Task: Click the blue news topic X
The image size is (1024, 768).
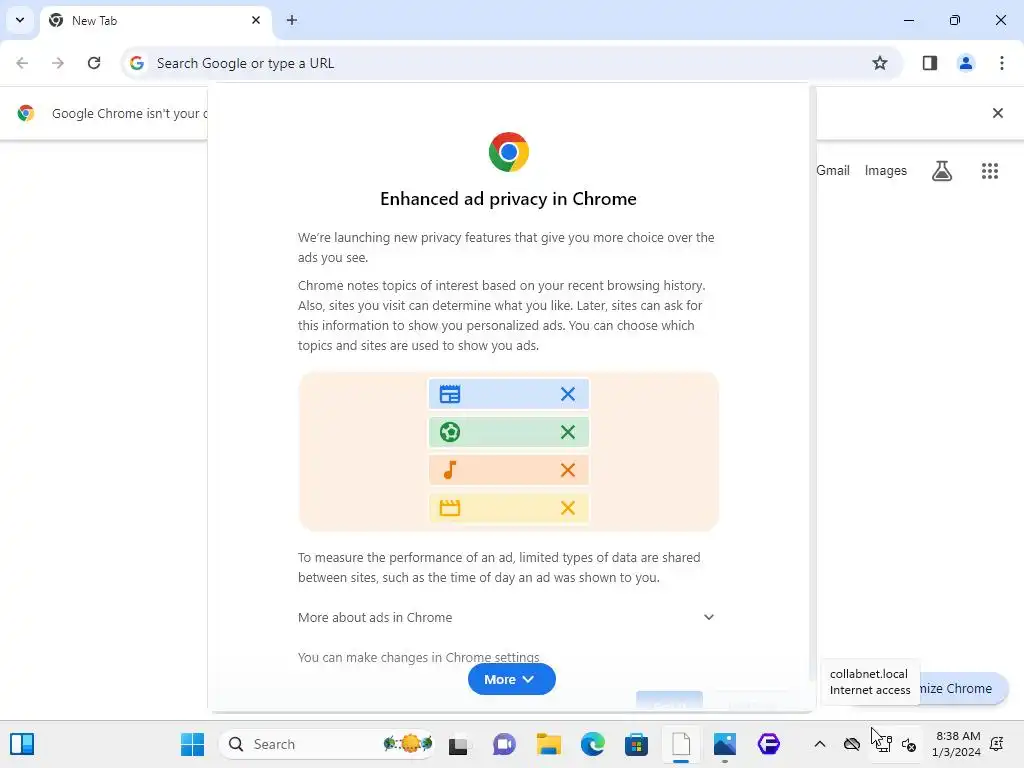Action: click(x=568, y=394)
